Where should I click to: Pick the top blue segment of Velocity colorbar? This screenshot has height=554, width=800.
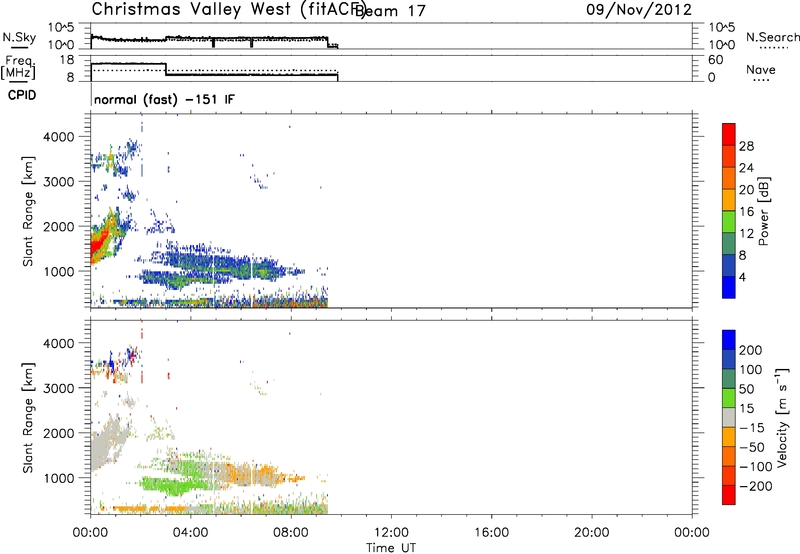(x=729, y=340)
